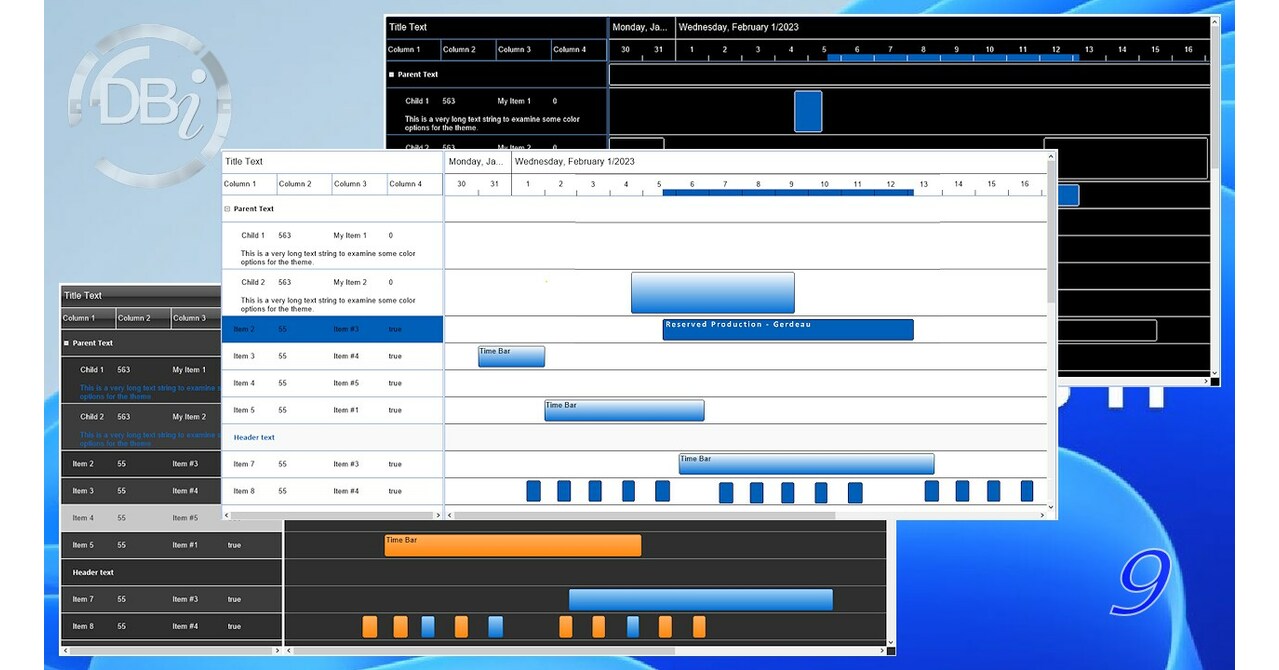Click the Column 1 header
This screenshot has width=1279, height=670.
click(x=245, y=184)
